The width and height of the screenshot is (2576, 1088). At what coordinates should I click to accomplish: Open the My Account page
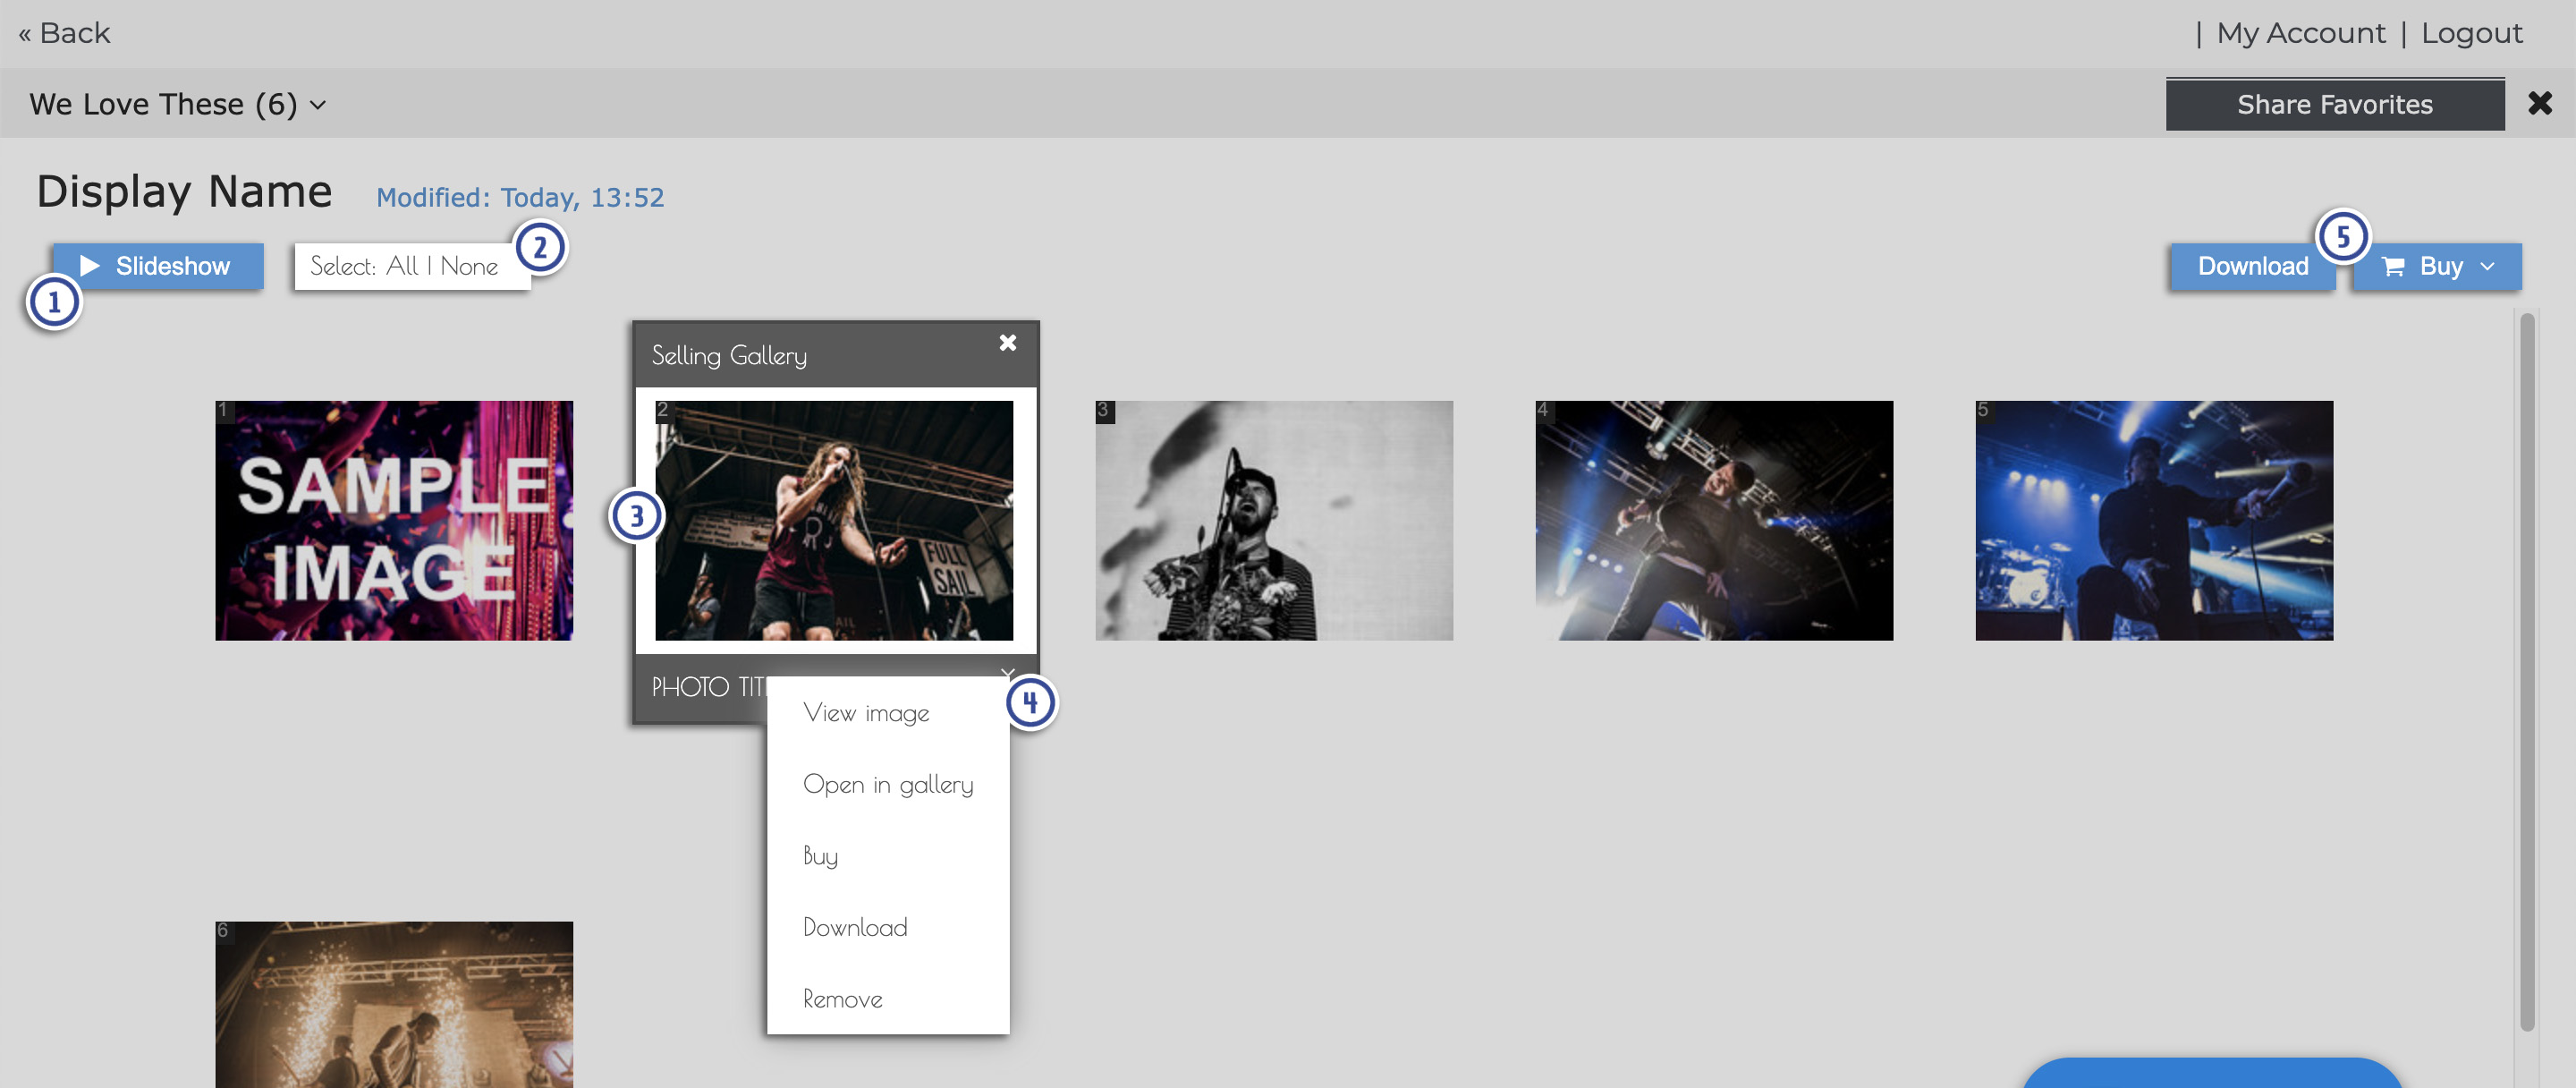[x=2300, y=33]
